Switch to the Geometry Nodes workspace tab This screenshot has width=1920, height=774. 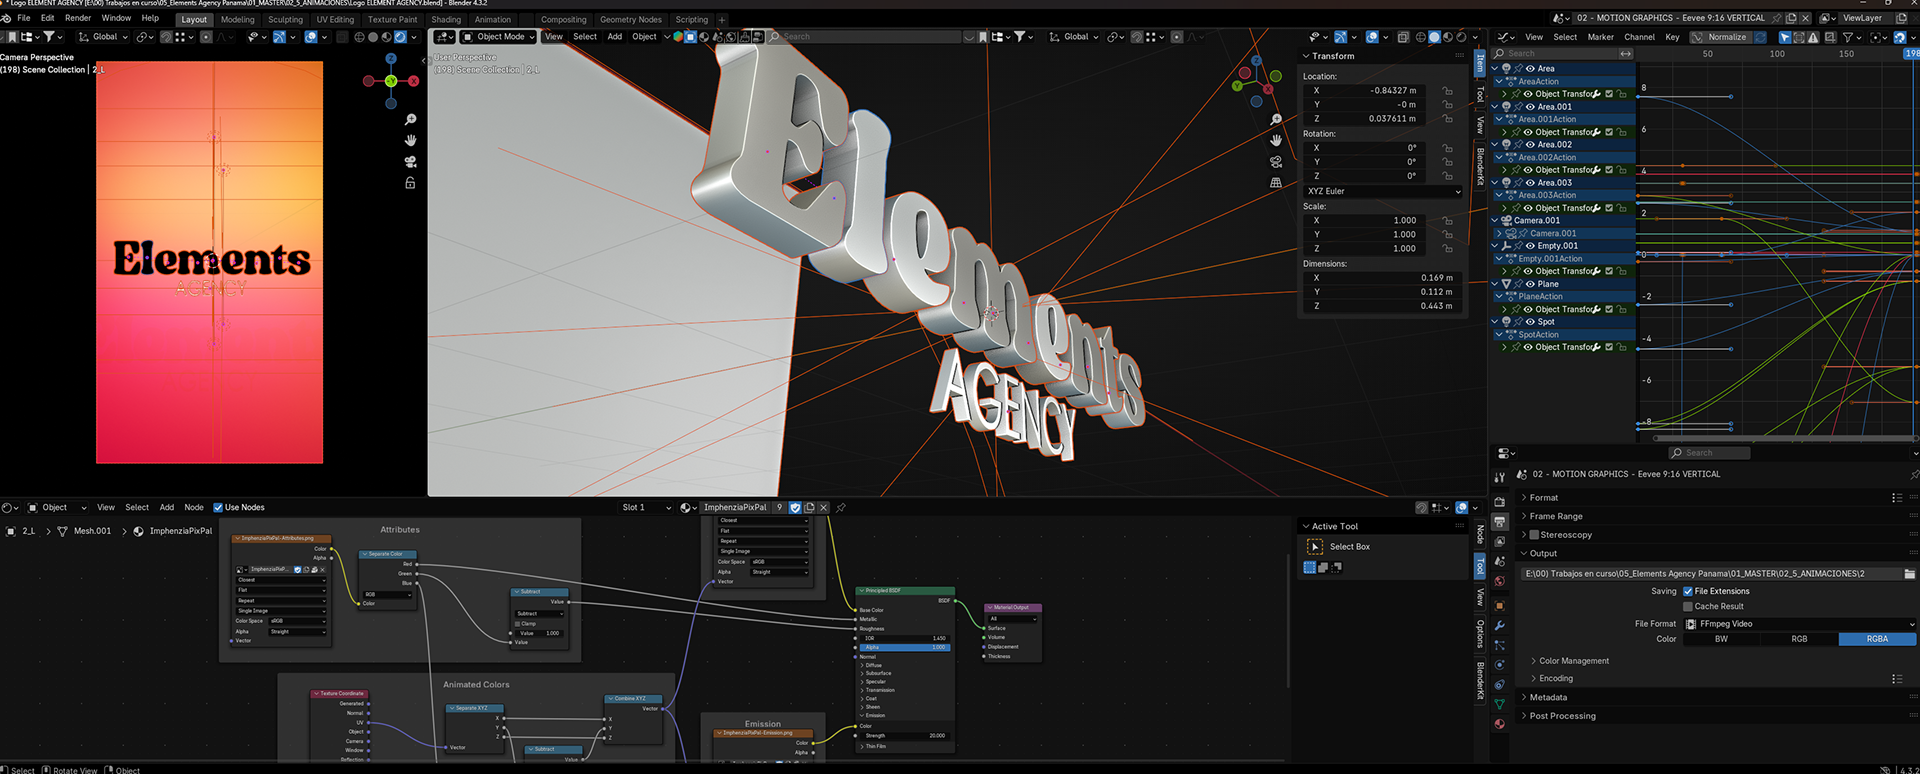point(631,19)
